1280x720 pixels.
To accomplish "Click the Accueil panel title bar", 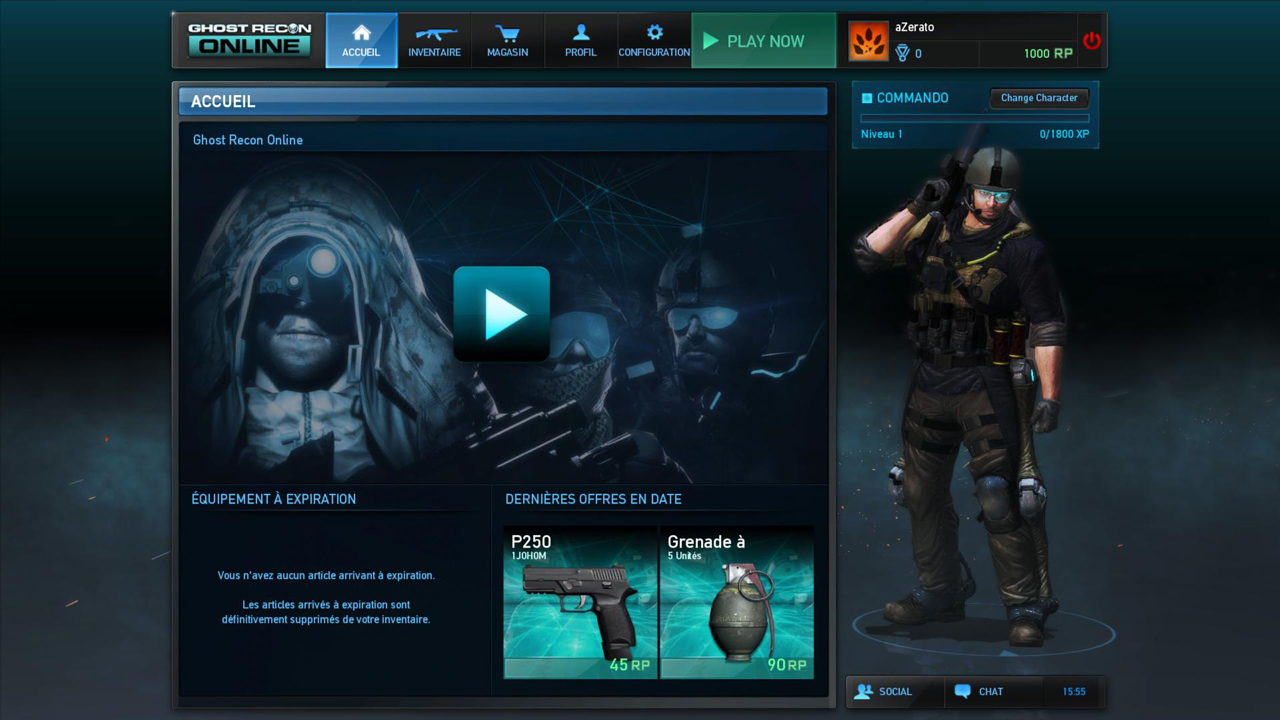I will (x=503, y=101).
